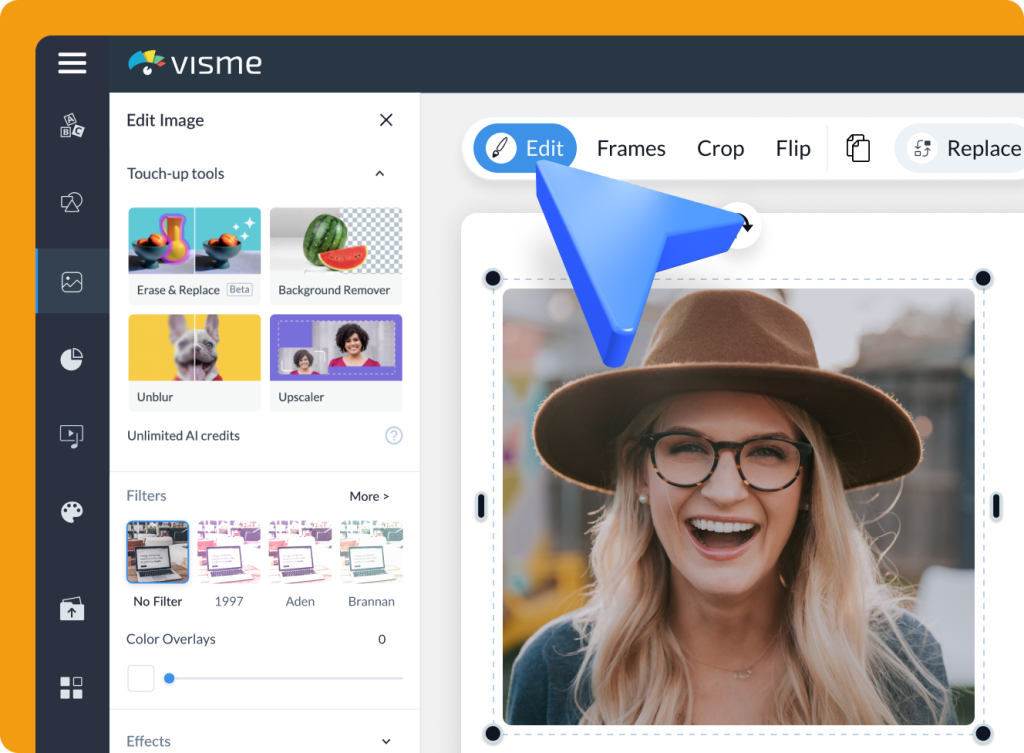This screenshot has width=1024, height=753.
Task: Select the Flip option
Action: pos(793,149)
